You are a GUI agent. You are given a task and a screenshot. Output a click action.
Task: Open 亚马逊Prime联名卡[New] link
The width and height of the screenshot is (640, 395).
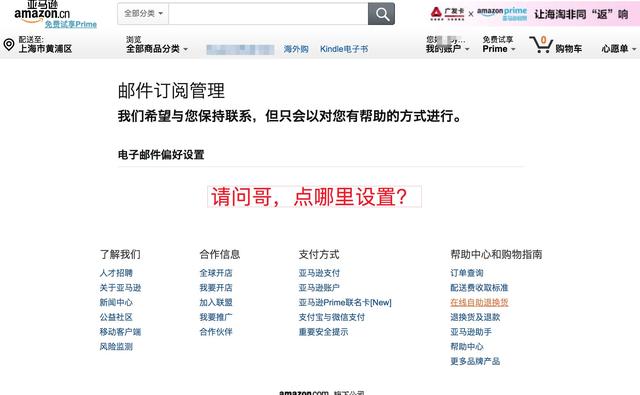coord(345,302)
